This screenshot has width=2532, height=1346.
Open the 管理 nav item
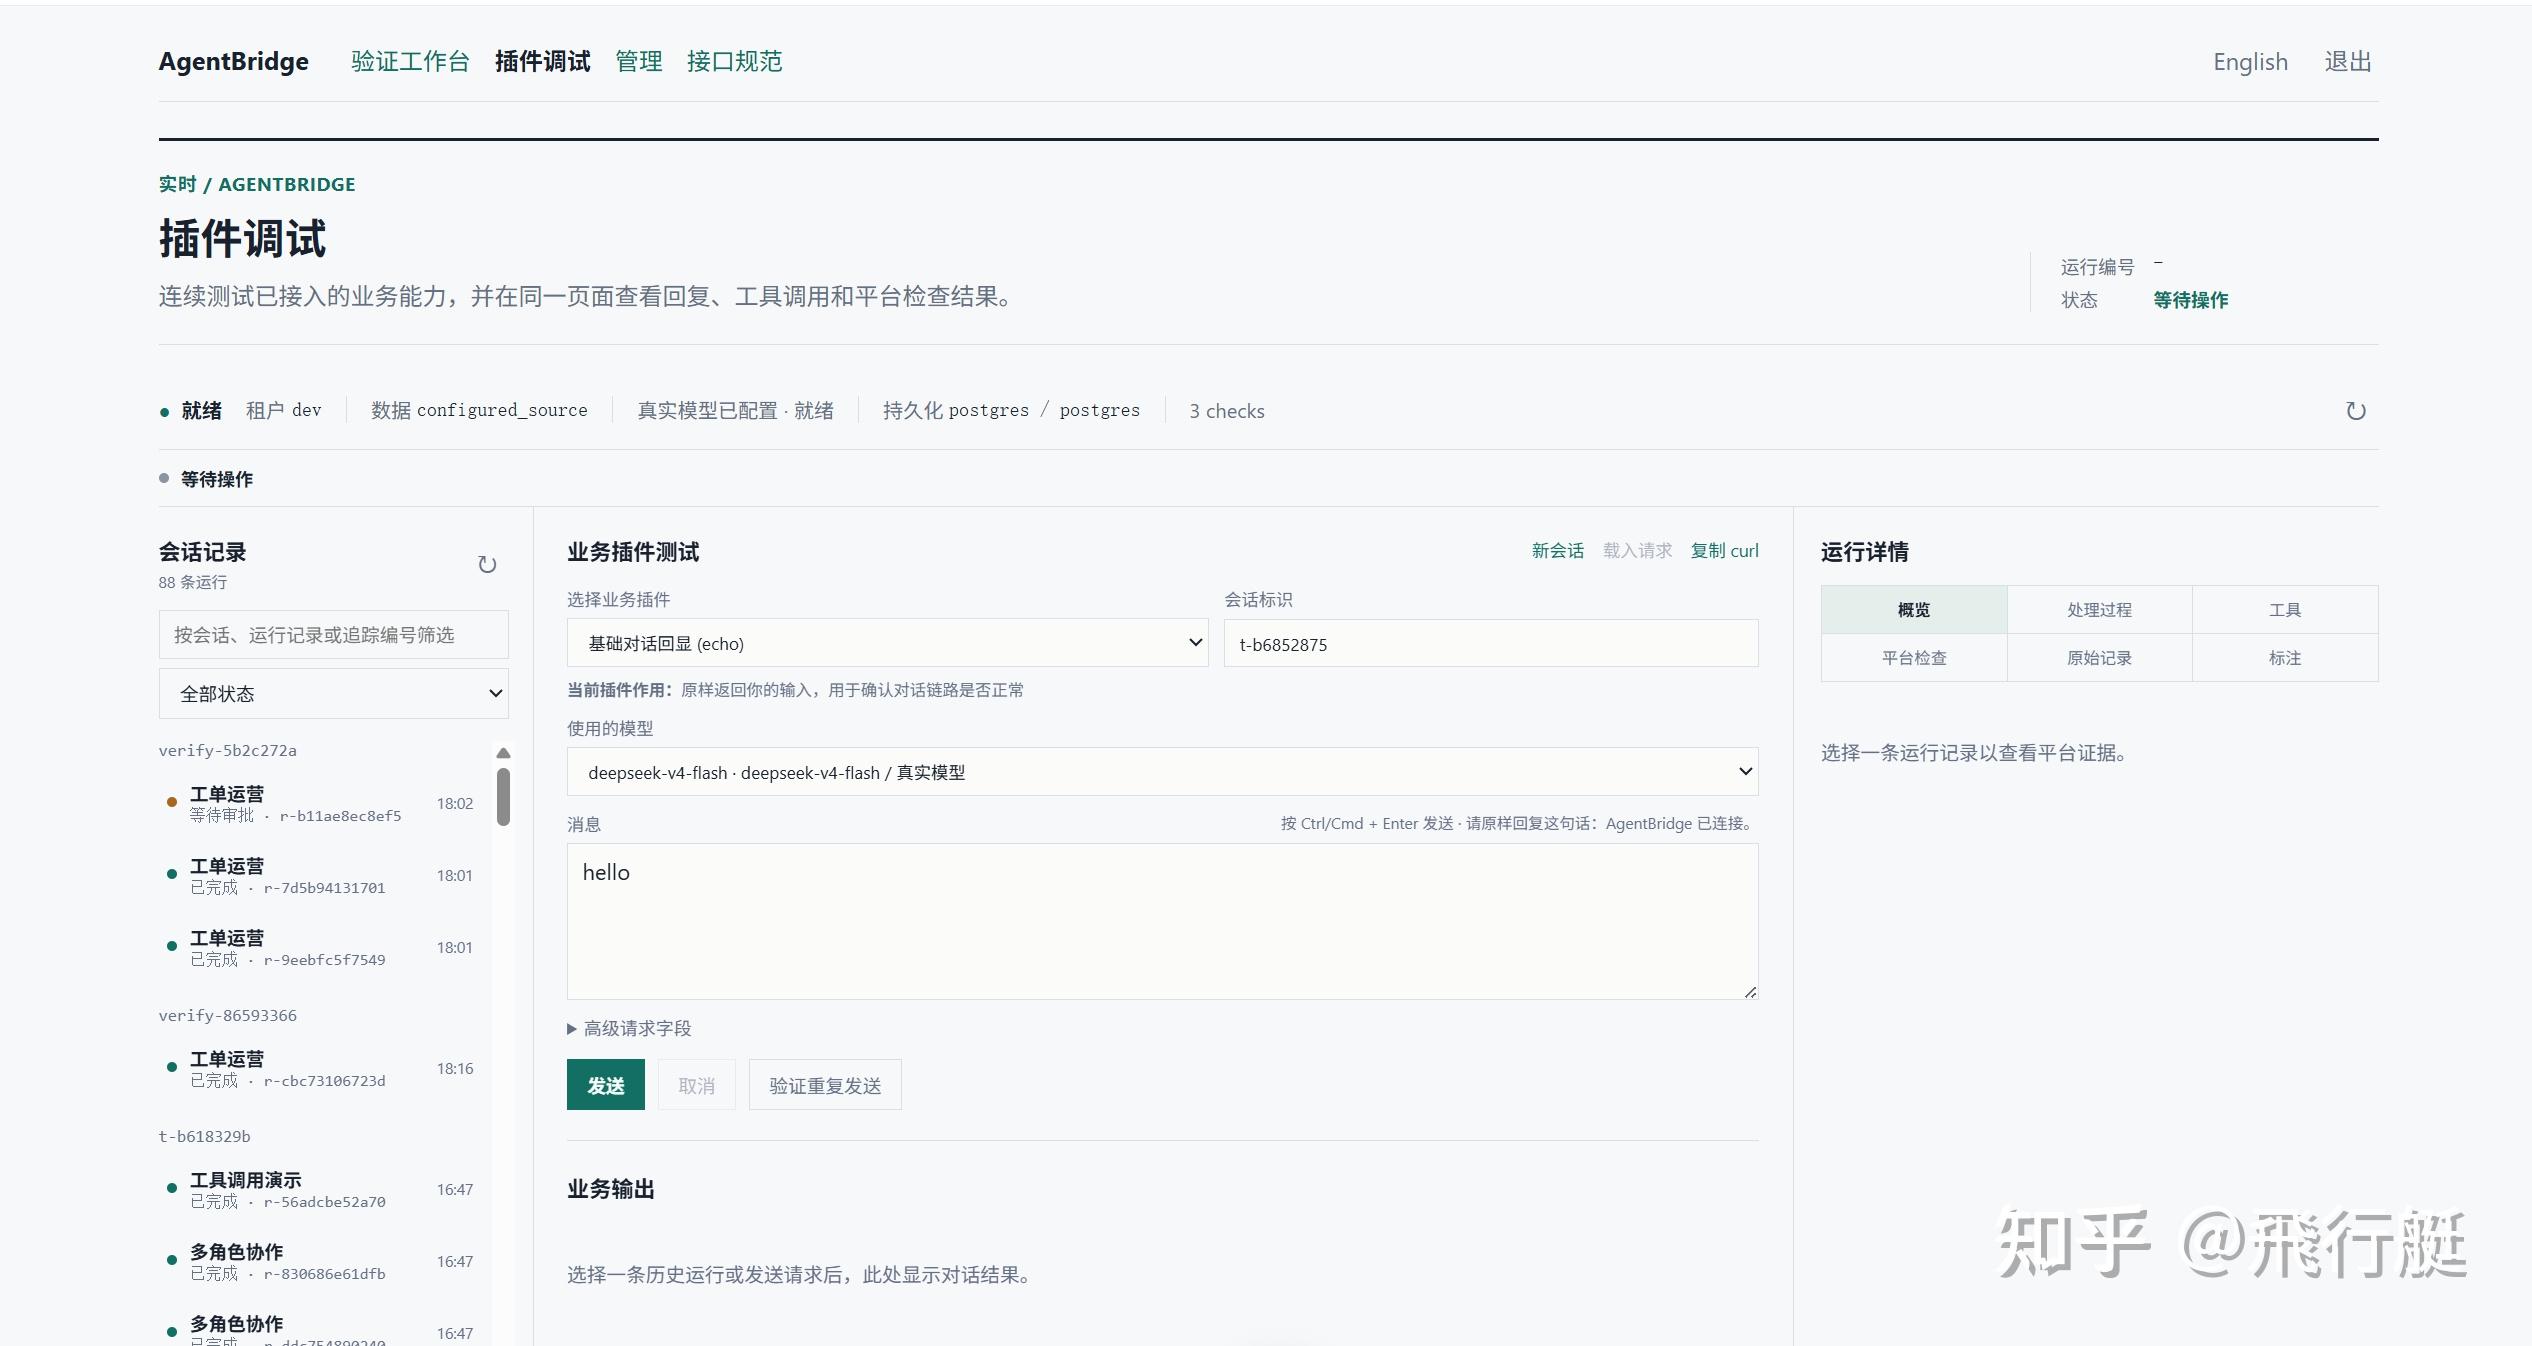pos(639,62)
